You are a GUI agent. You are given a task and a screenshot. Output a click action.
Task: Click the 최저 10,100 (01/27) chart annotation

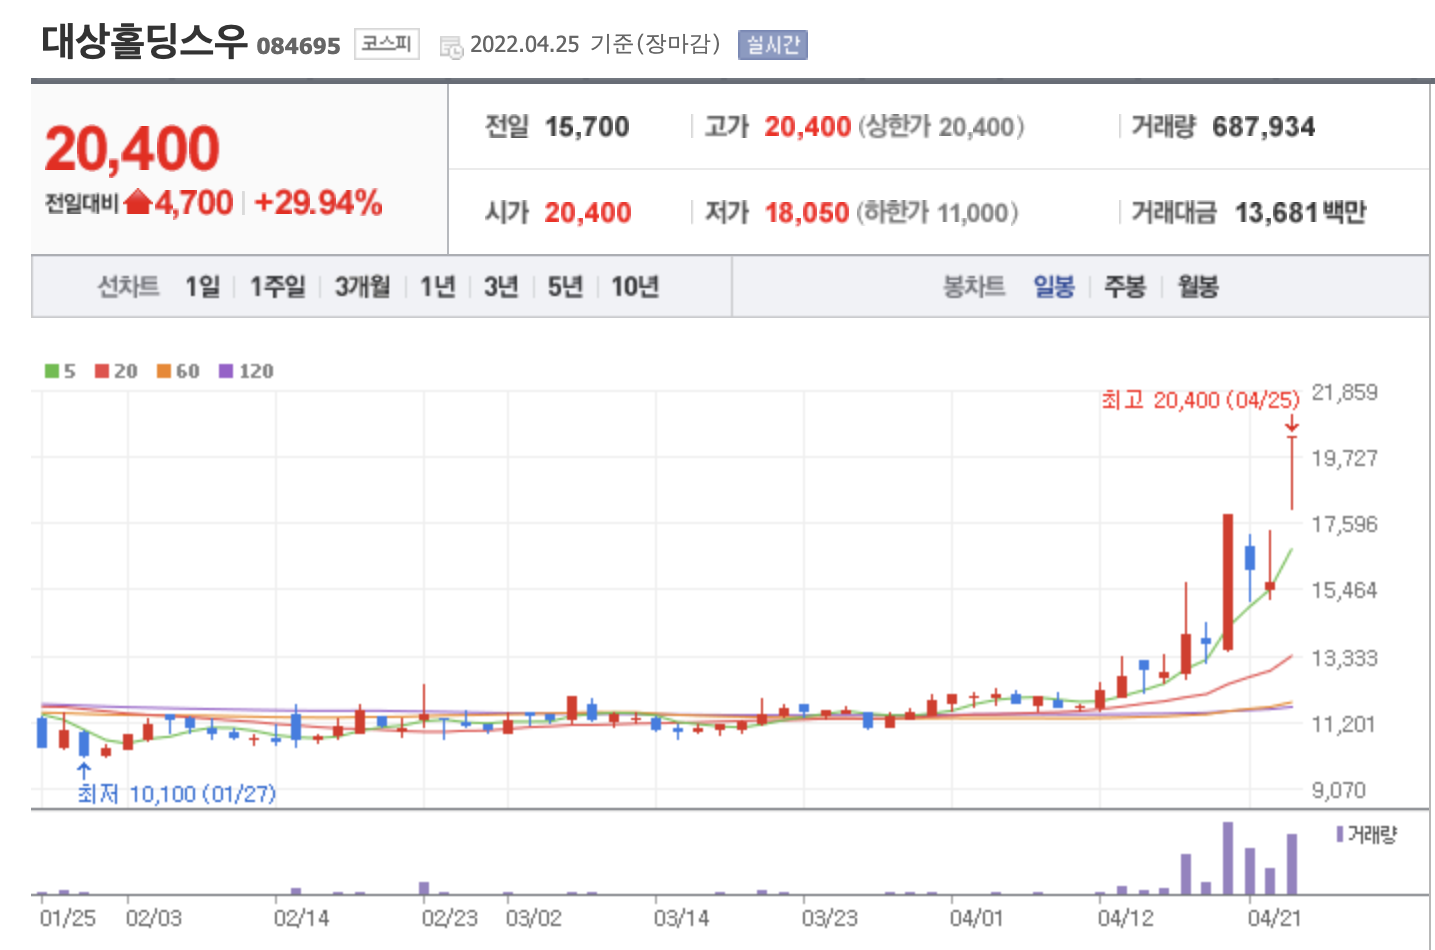click(x=177, y=794)
